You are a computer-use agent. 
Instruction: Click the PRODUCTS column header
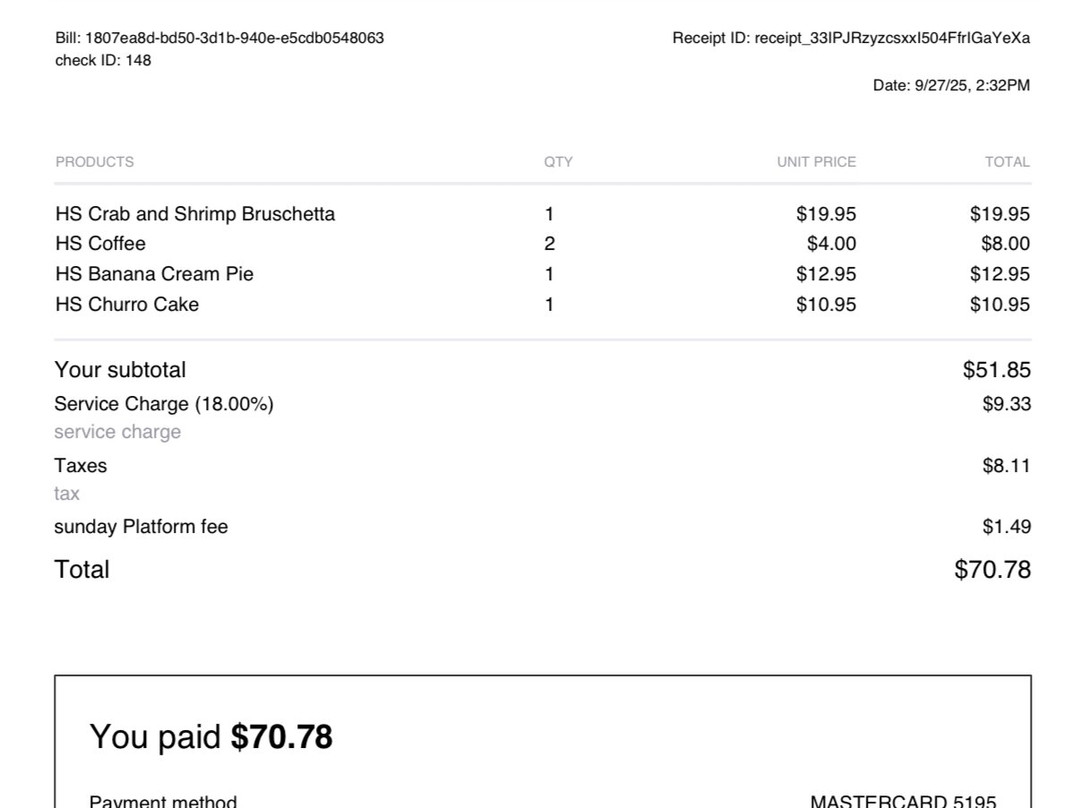click(x=94, y=162)
